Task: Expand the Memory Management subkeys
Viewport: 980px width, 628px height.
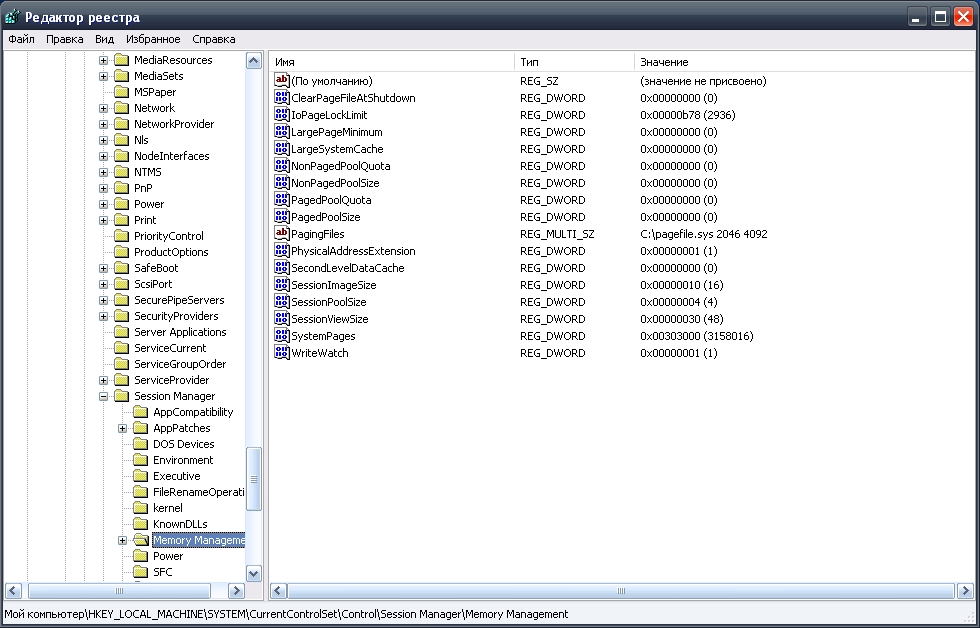Action: [x=122, y=541]
